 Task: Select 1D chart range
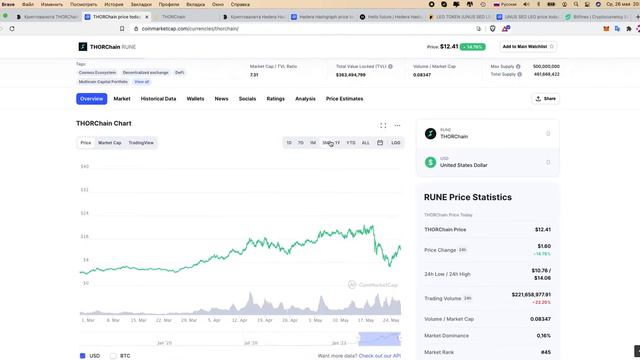click(x=289, y=142)
